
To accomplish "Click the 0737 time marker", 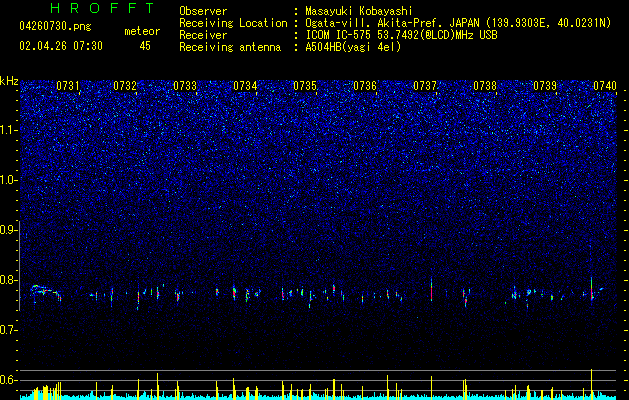I will coord(425,86).
